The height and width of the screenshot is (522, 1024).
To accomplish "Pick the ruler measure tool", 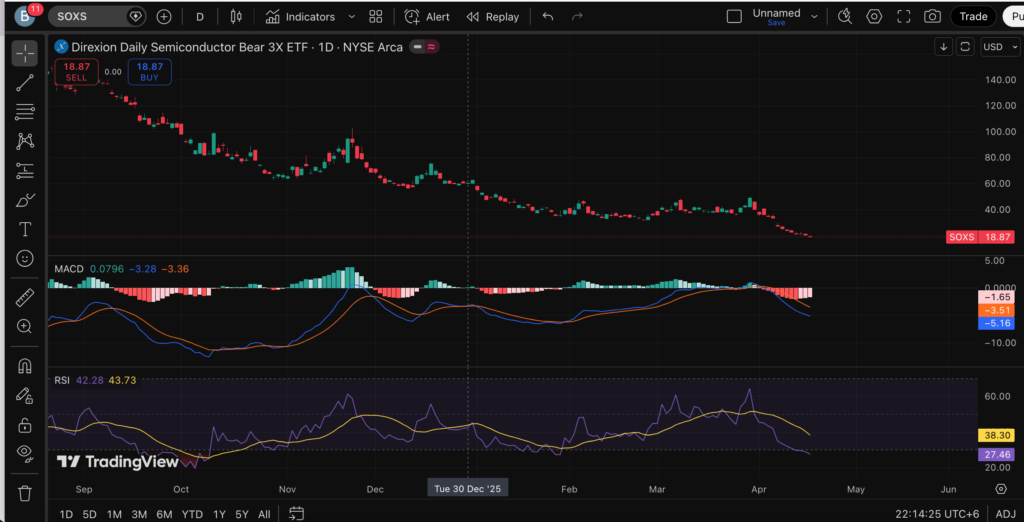I will coord(25,297).
